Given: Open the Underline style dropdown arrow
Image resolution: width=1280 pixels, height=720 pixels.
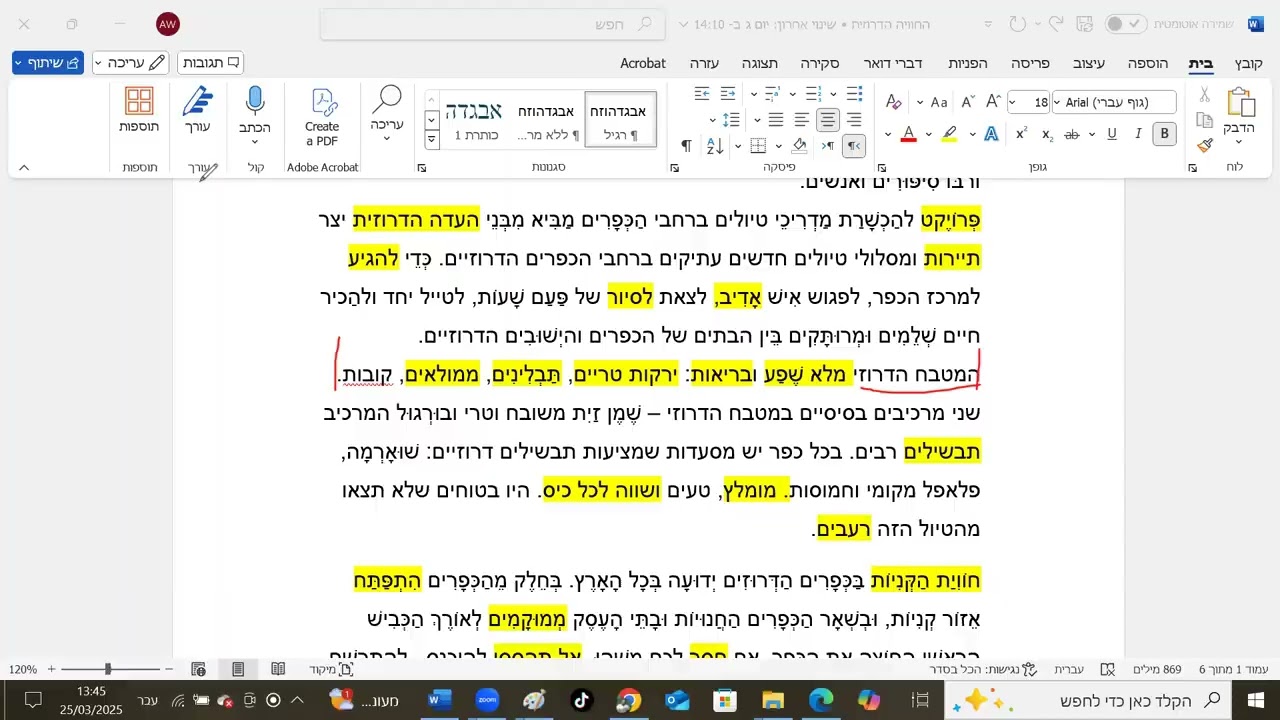Looking at the screenshot, I should coord(1094,134).
